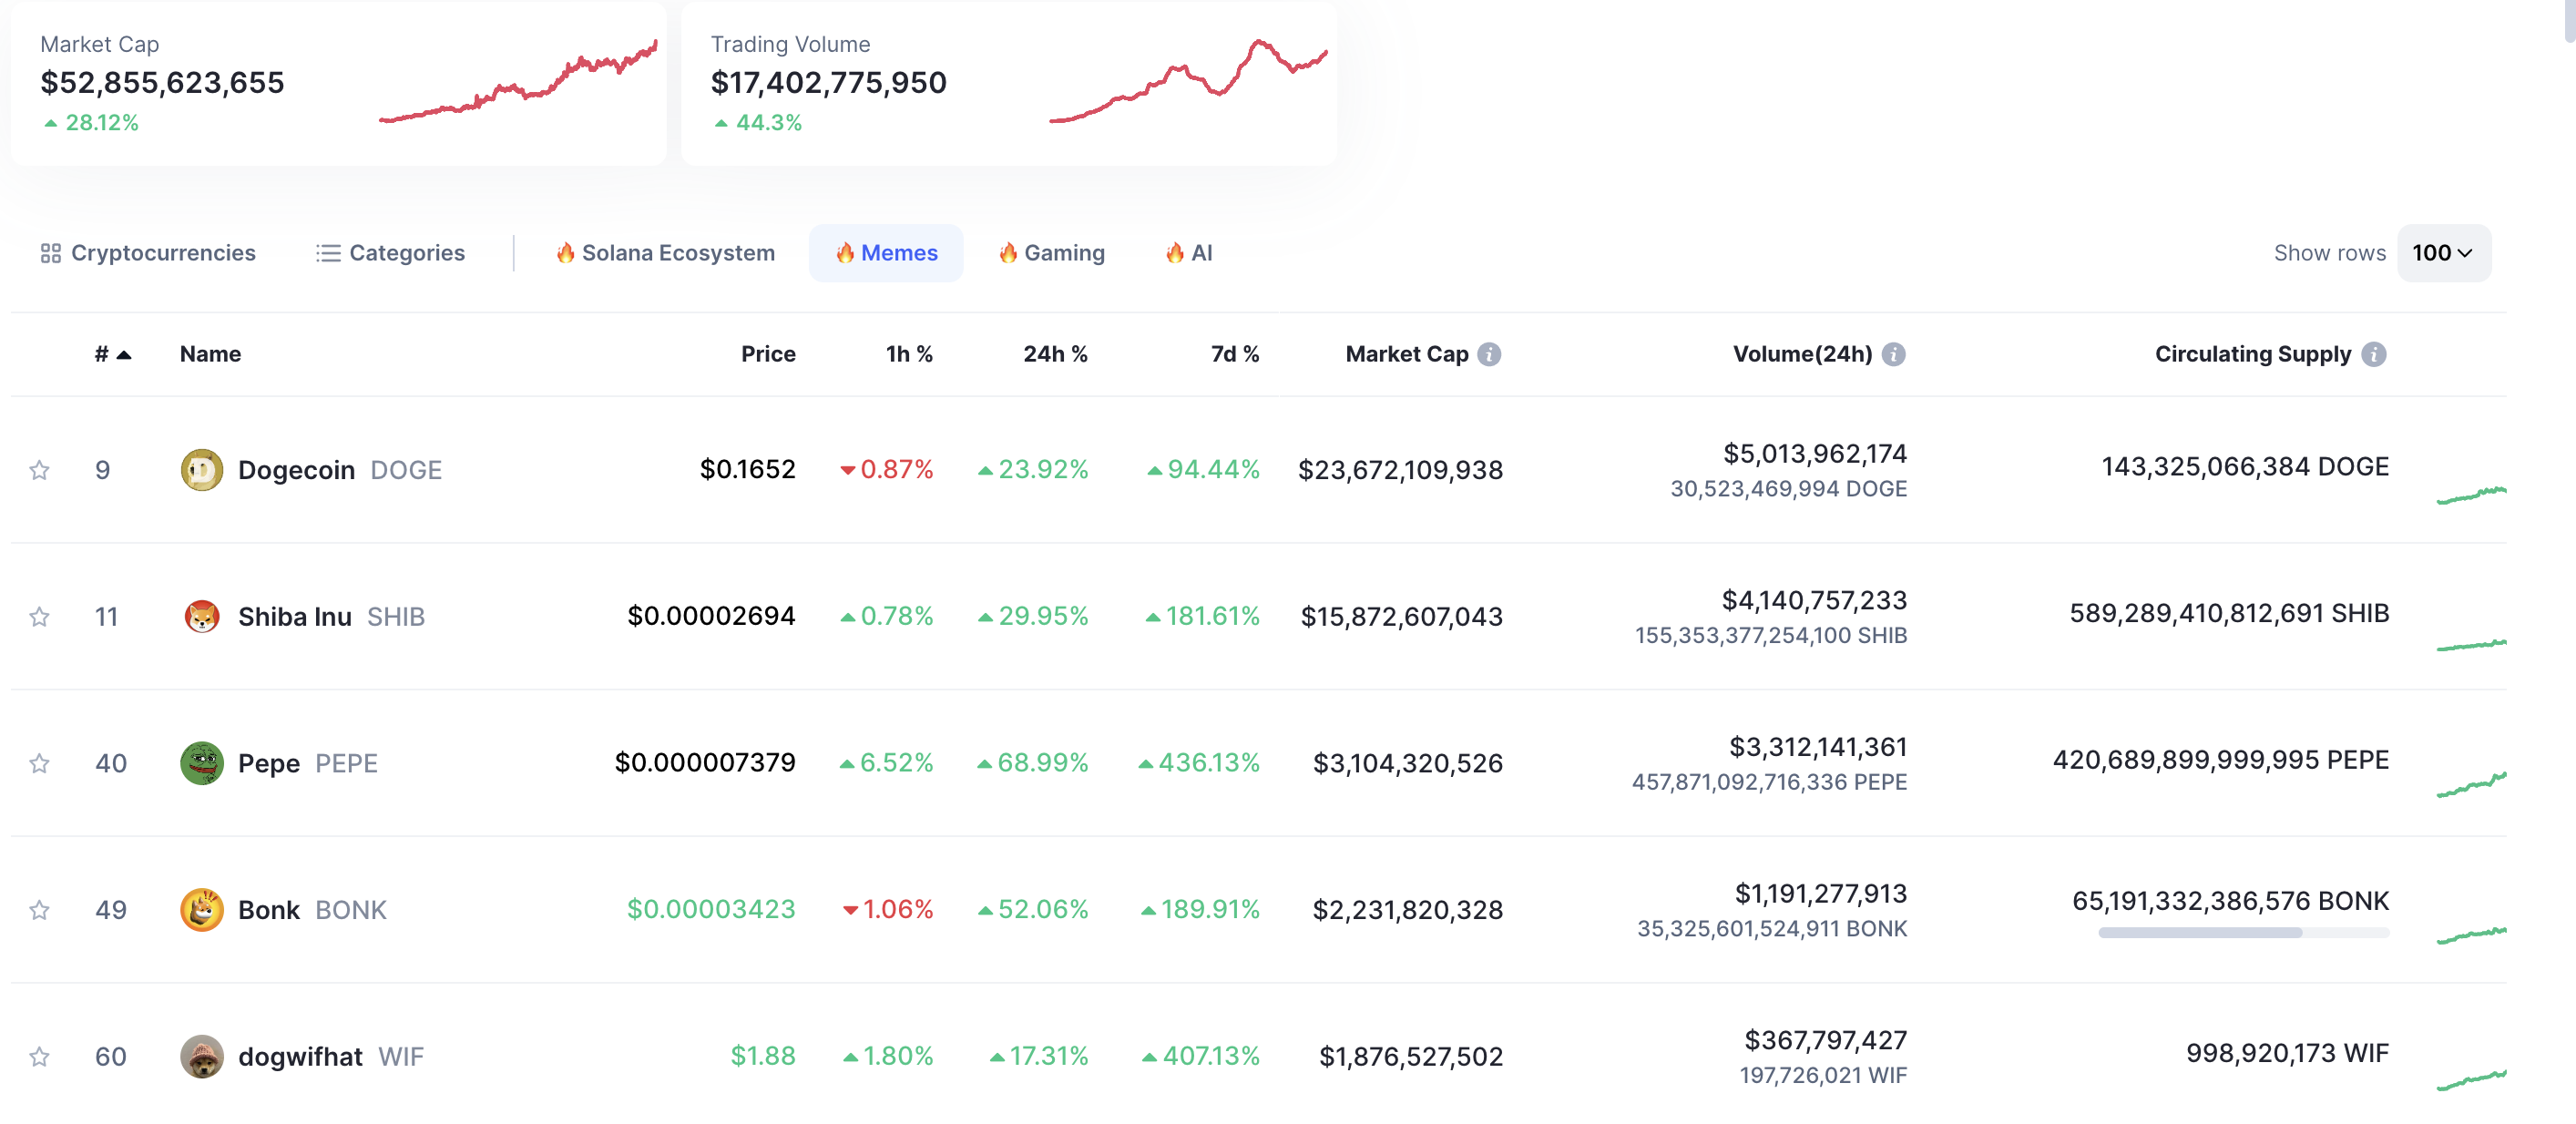
Task: Click the Pepe frog coin icon
Action: pyautogui.click(x=201, y=763)
